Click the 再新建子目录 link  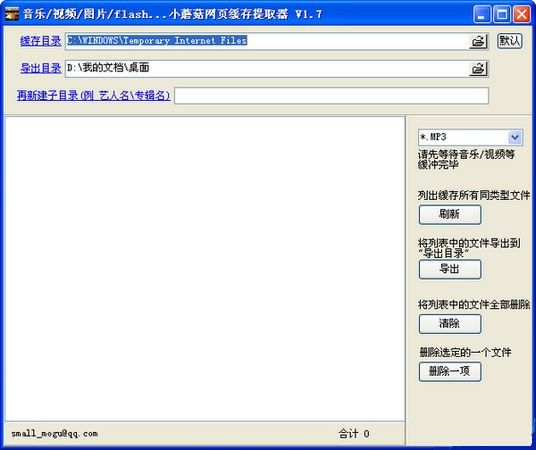click(93, 95)
